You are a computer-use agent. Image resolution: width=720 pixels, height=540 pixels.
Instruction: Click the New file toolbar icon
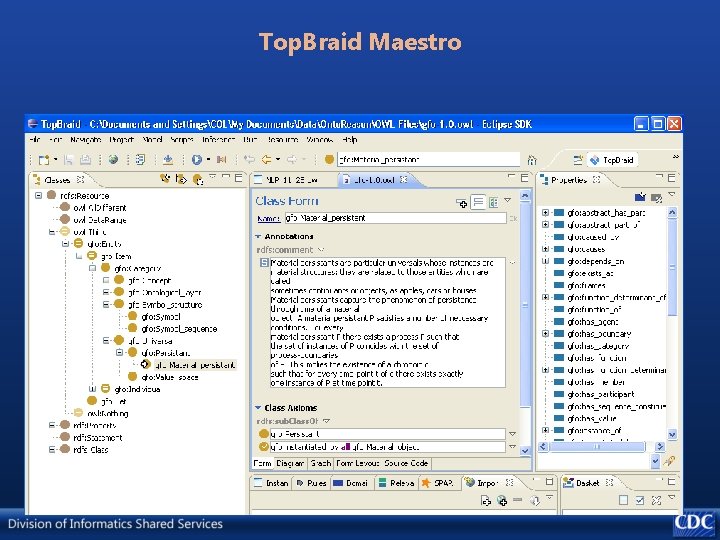point(44,160)
